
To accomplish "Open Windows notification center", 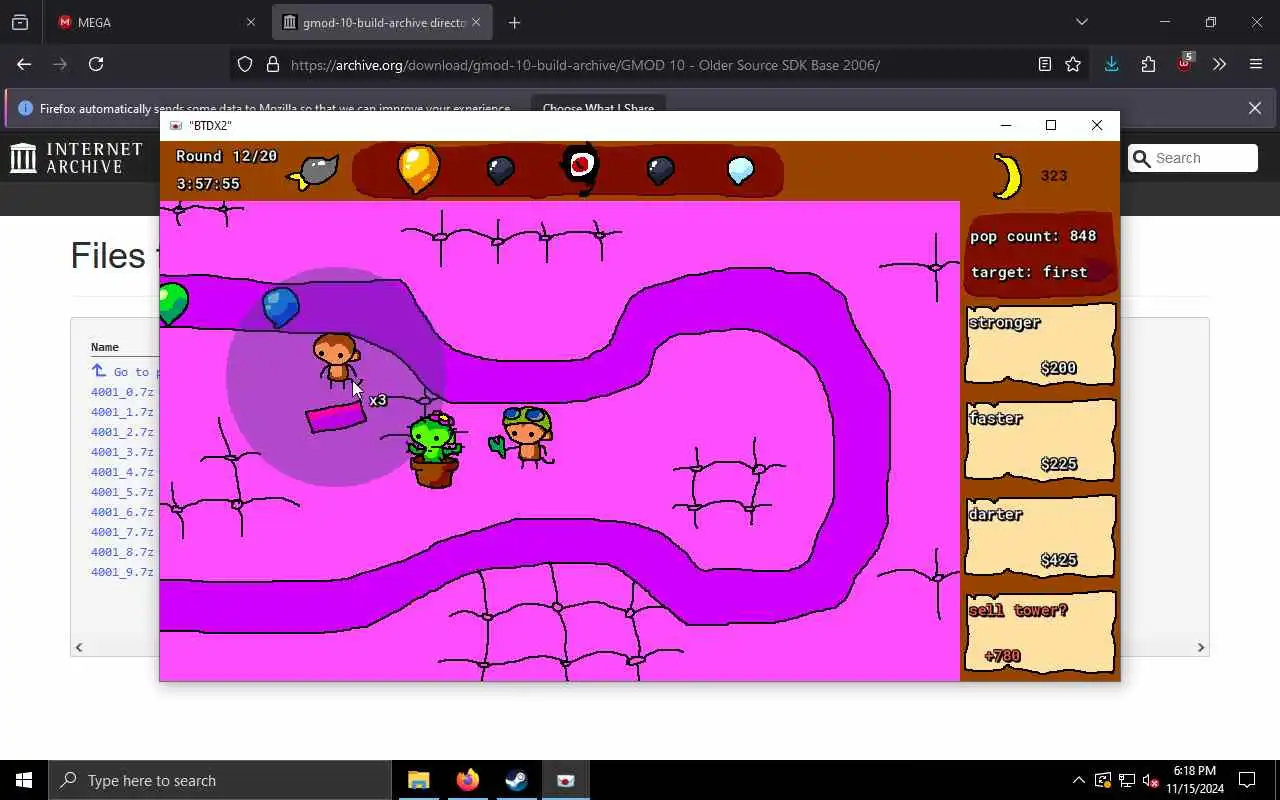I will 1247,780.
